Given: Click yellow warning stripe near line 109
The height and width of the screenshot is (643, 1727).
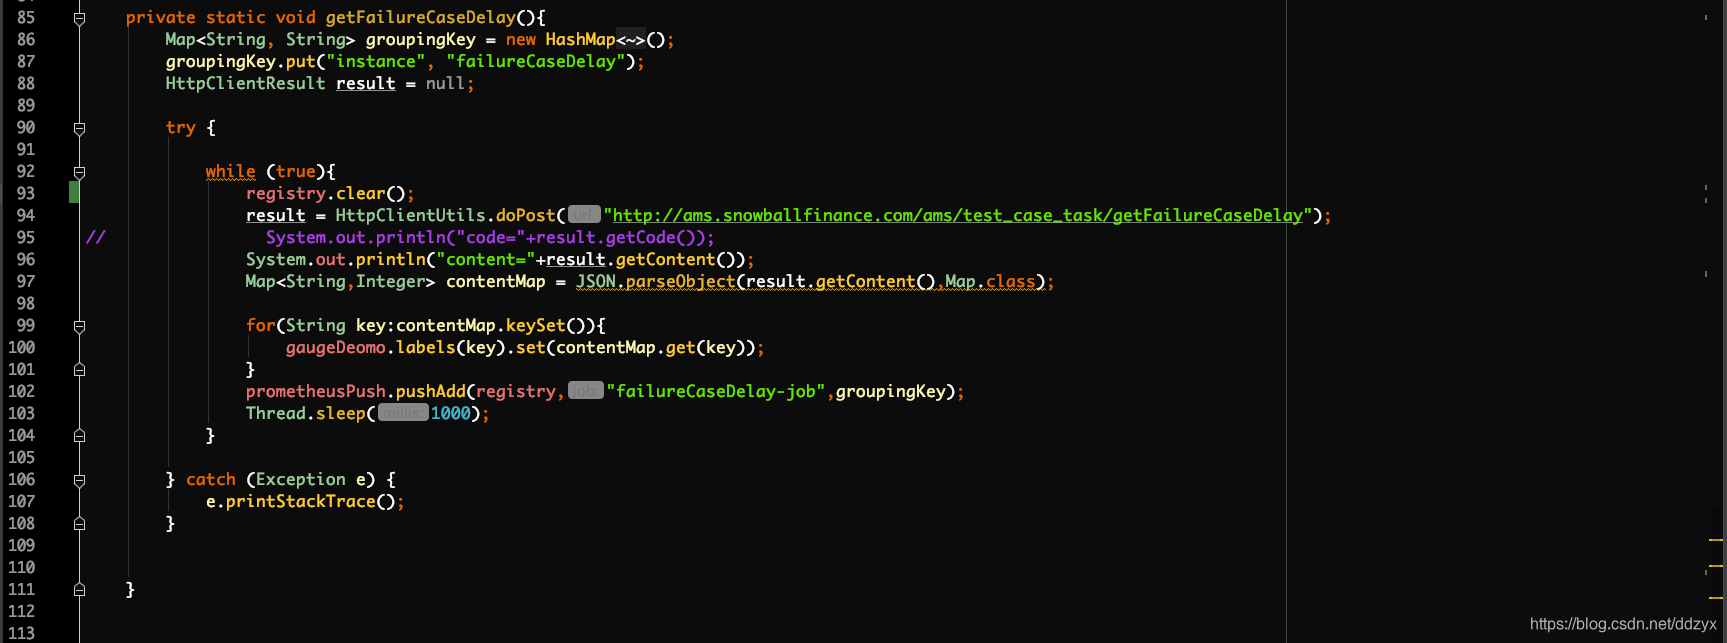Looking at the screenshot, I should (x=1715, y=540).
